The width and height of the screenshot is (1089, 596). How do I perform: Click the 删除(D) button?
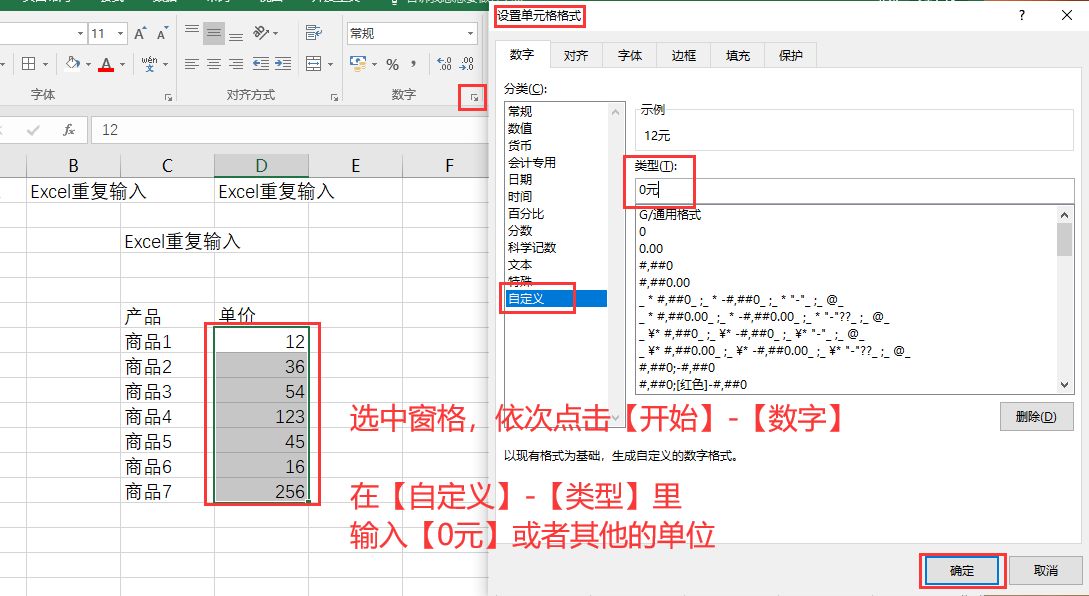click(x=1036, y=417)
